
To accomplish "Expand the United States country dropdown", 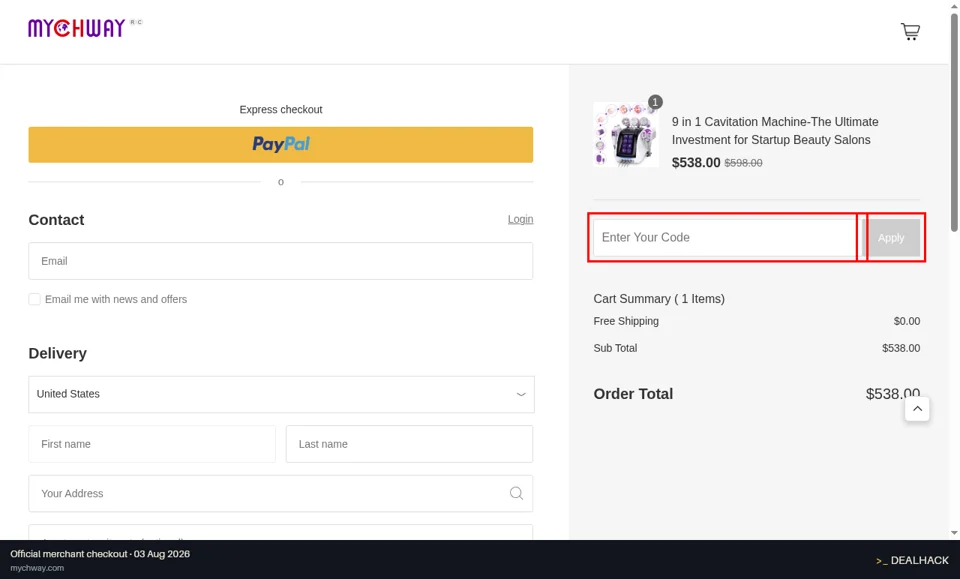I will [281, 394].
